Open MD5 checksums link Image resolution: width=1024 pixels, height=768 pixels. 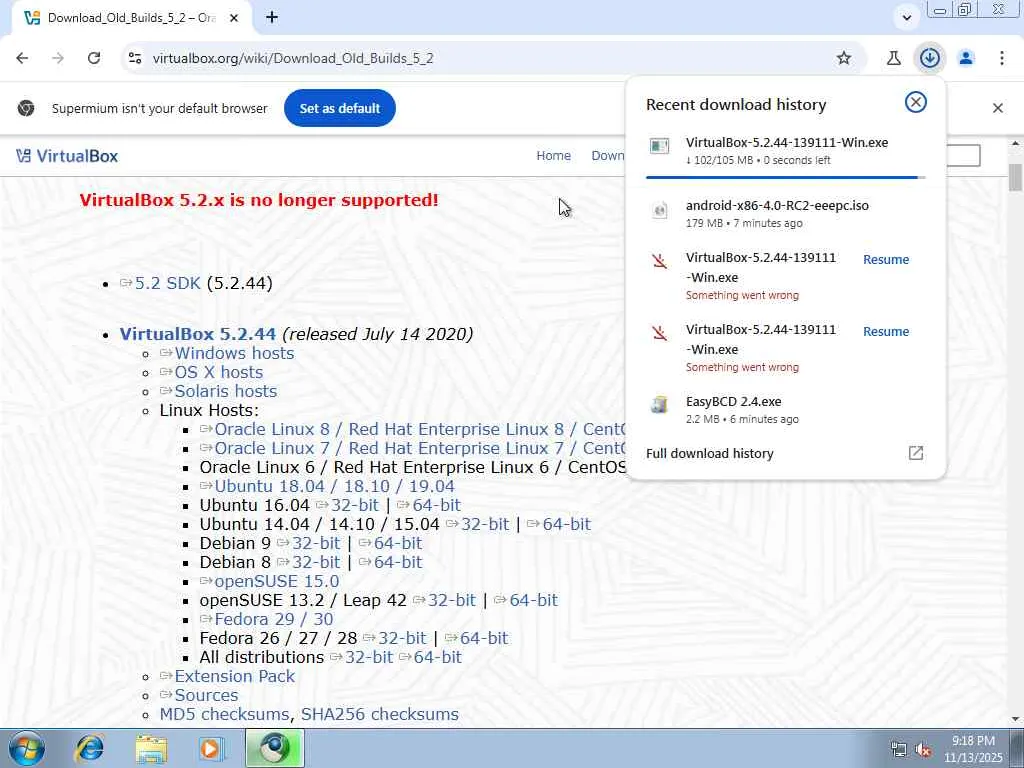click(224, 714)
